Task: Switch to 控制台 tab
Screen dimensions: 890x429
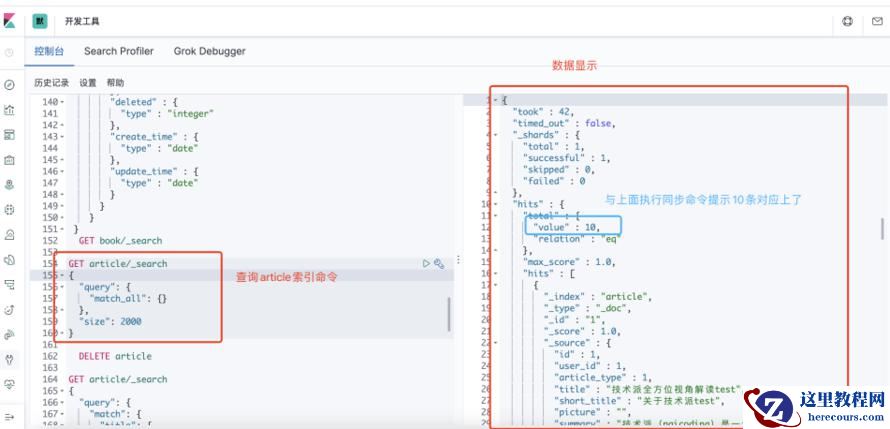Action: click(x=49, y=51)
